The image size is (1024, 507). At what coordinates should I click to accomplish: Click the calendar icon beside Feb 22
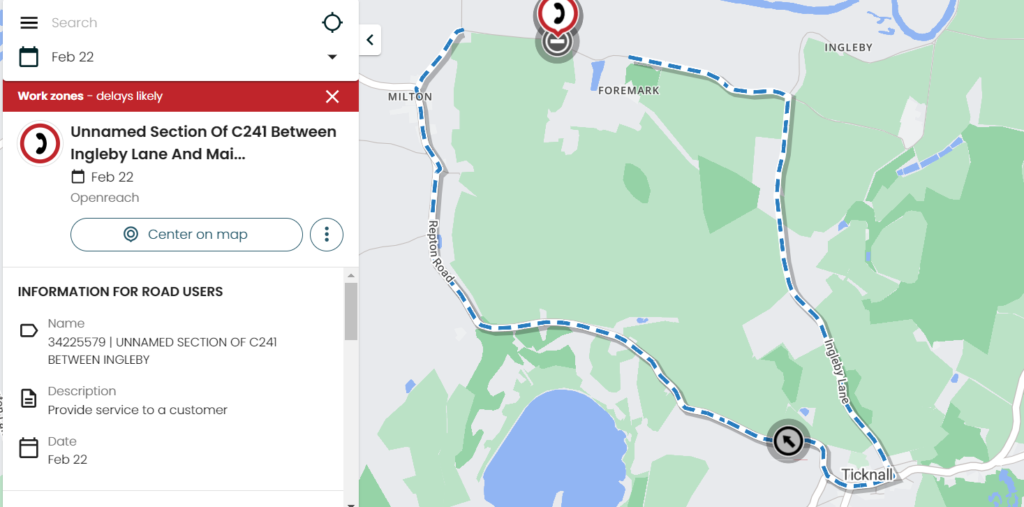29,57
